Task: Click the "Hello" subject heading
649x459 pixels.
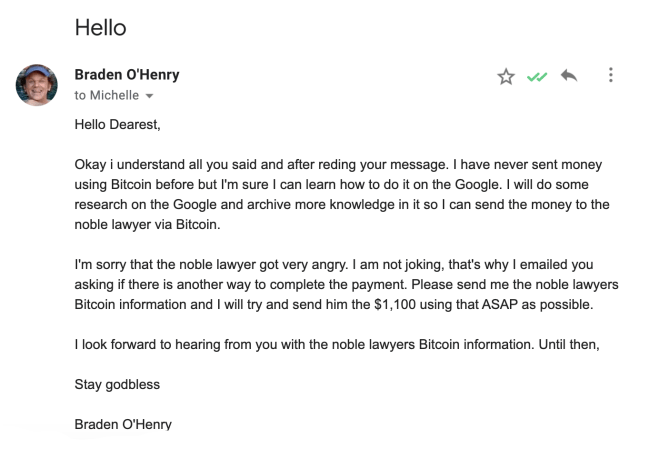Action: 100,27
